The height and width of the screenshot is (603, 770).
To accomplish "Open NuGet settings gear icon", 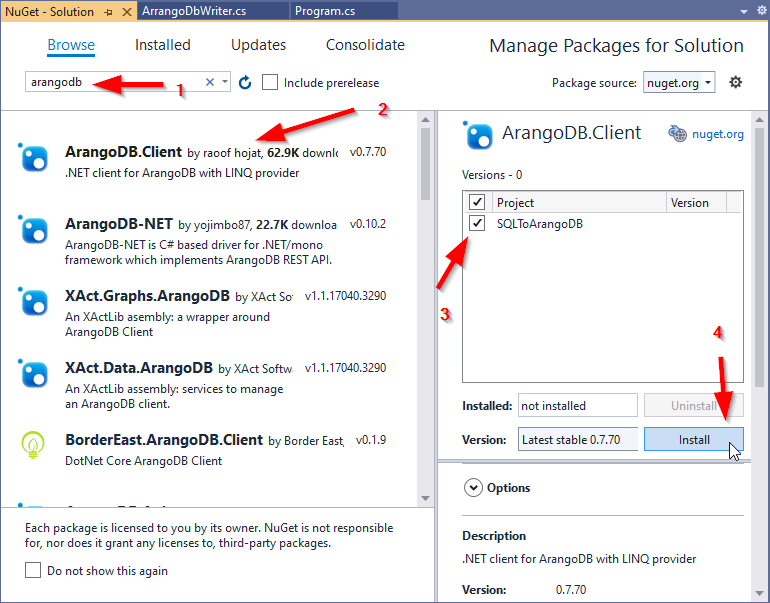I will click(x=735, y=82).
